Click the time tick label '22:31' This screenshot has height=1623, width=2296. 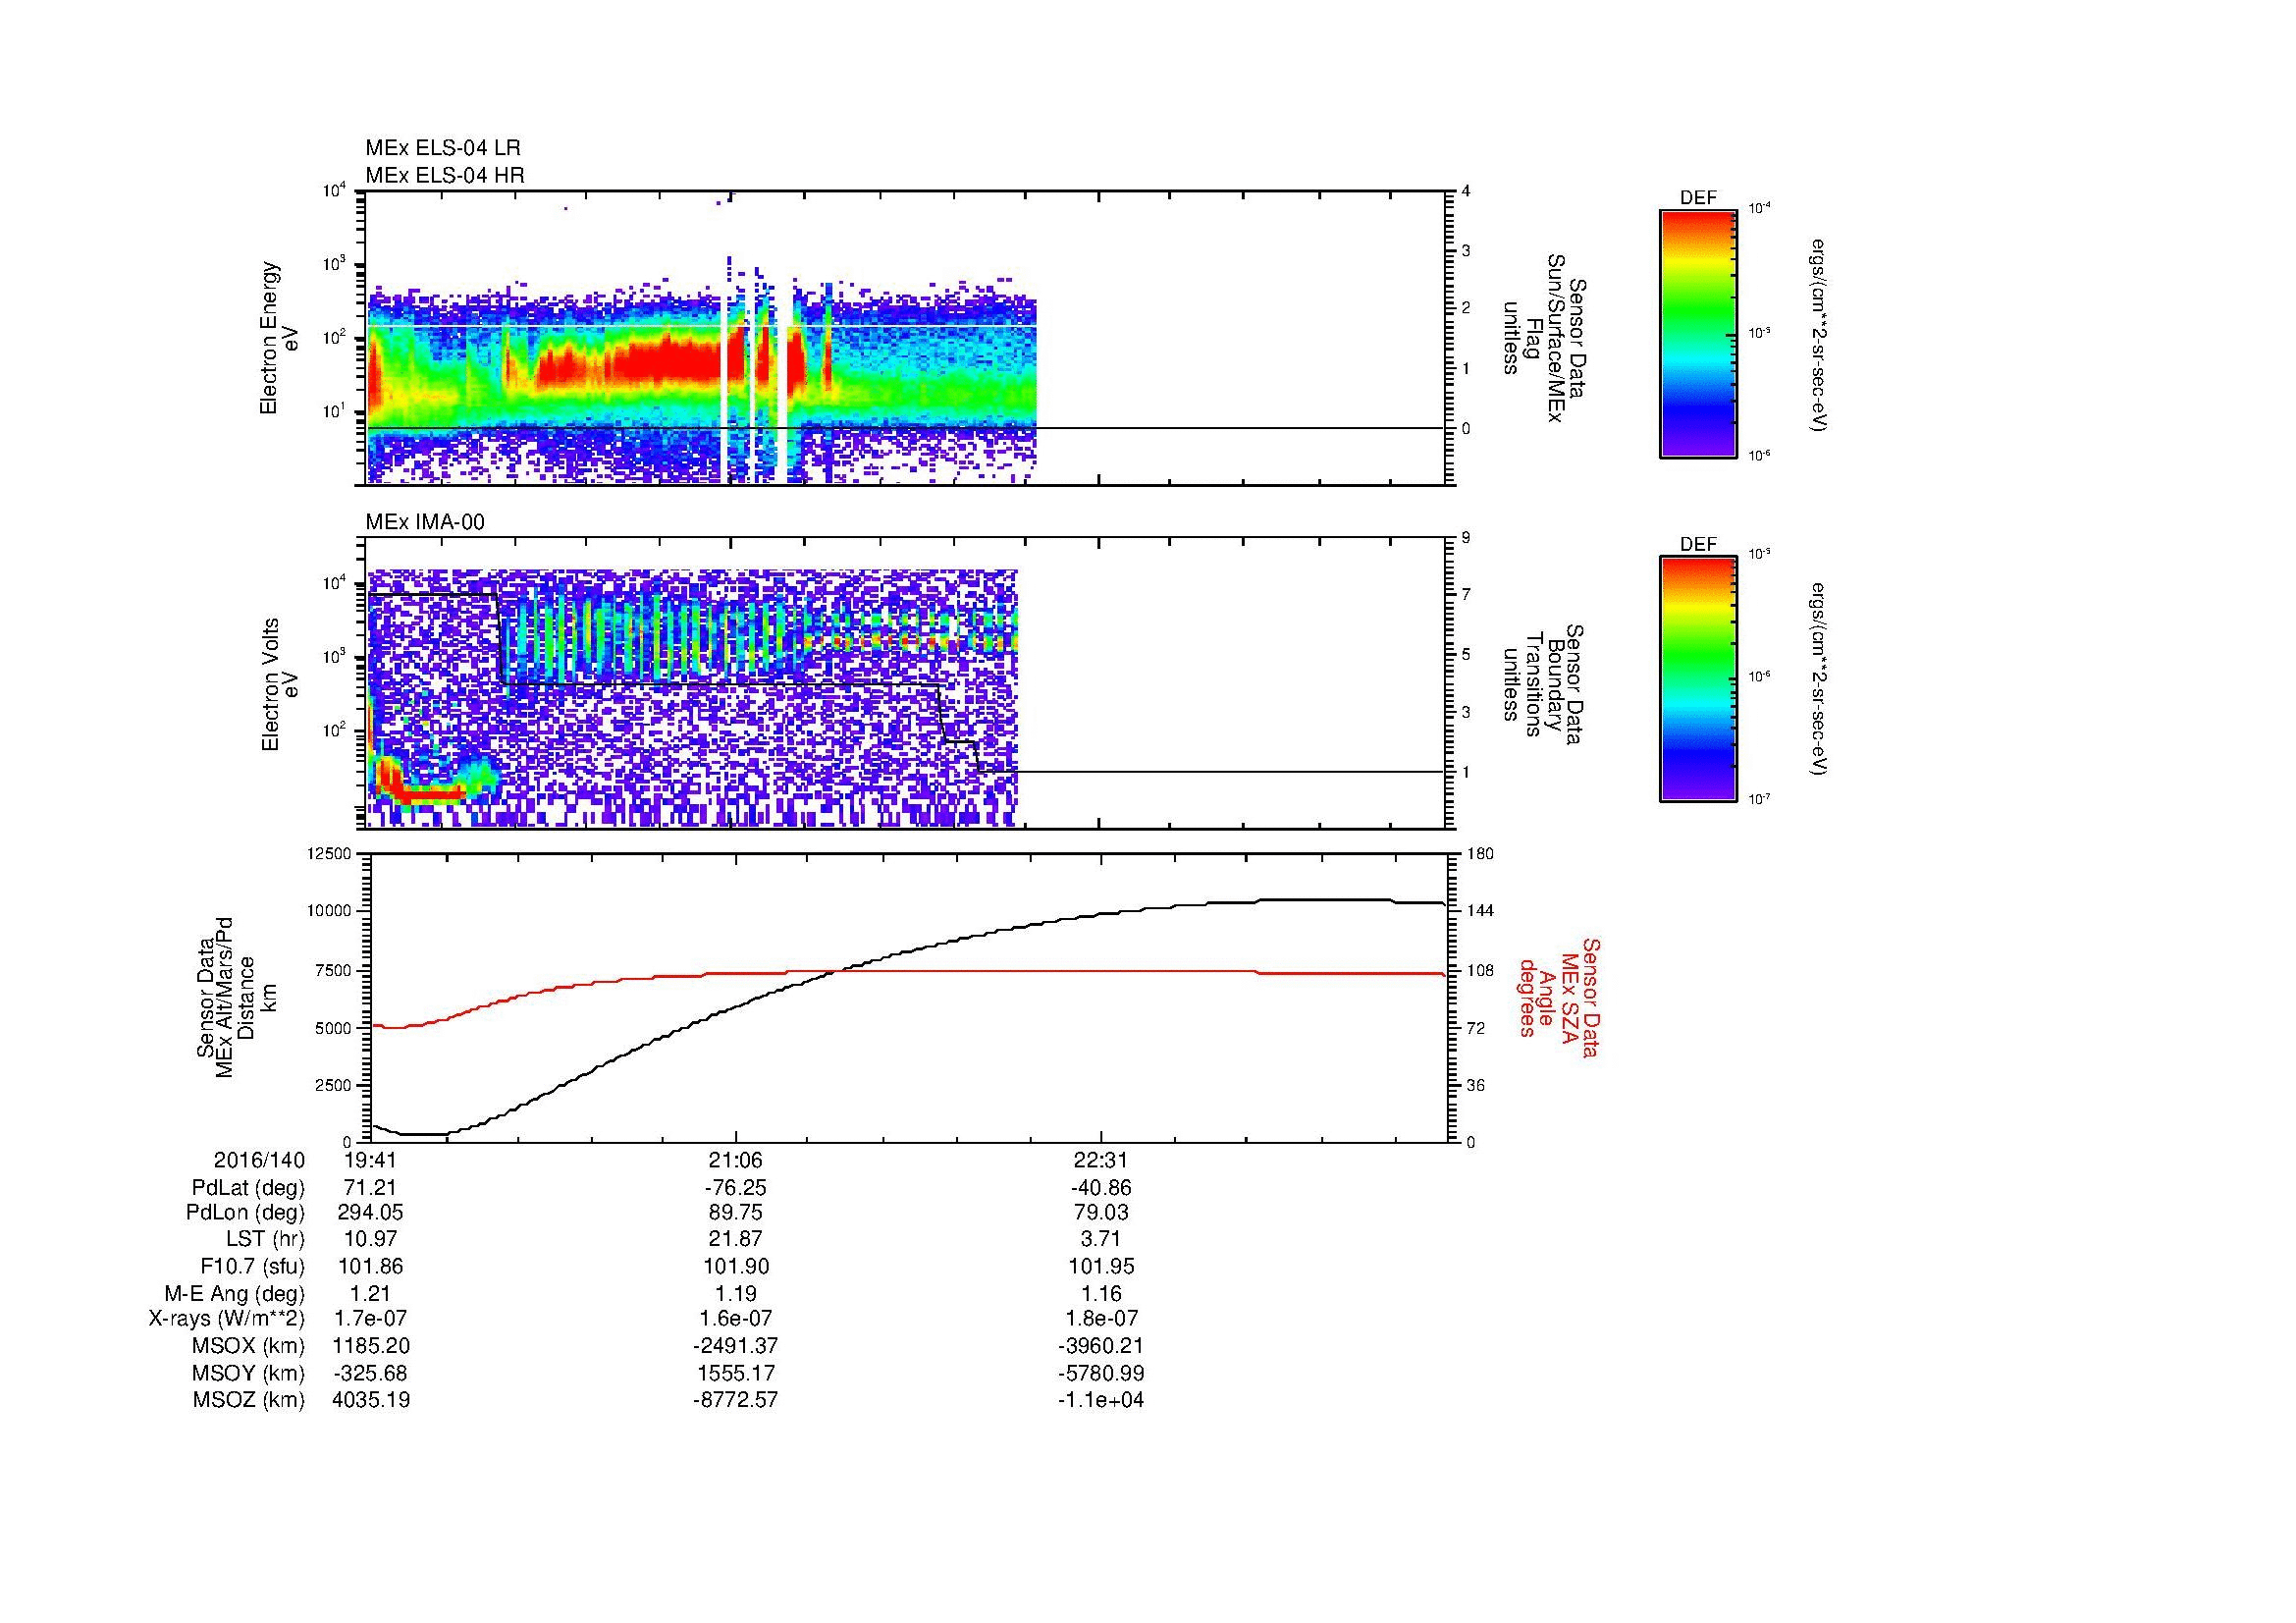(x=1101, y=1160)
